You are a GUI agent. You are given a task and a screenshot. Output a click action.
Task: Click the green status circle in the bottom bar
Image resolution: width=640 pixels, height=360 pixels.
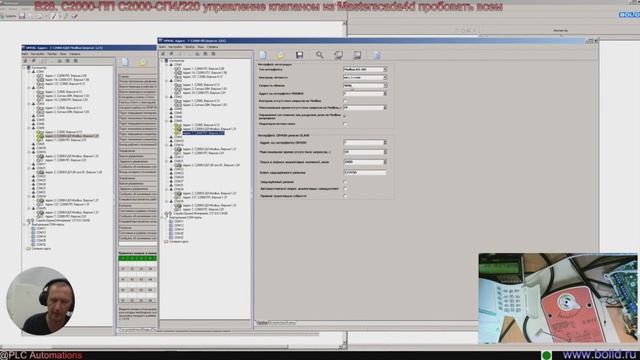pos(547,355)
